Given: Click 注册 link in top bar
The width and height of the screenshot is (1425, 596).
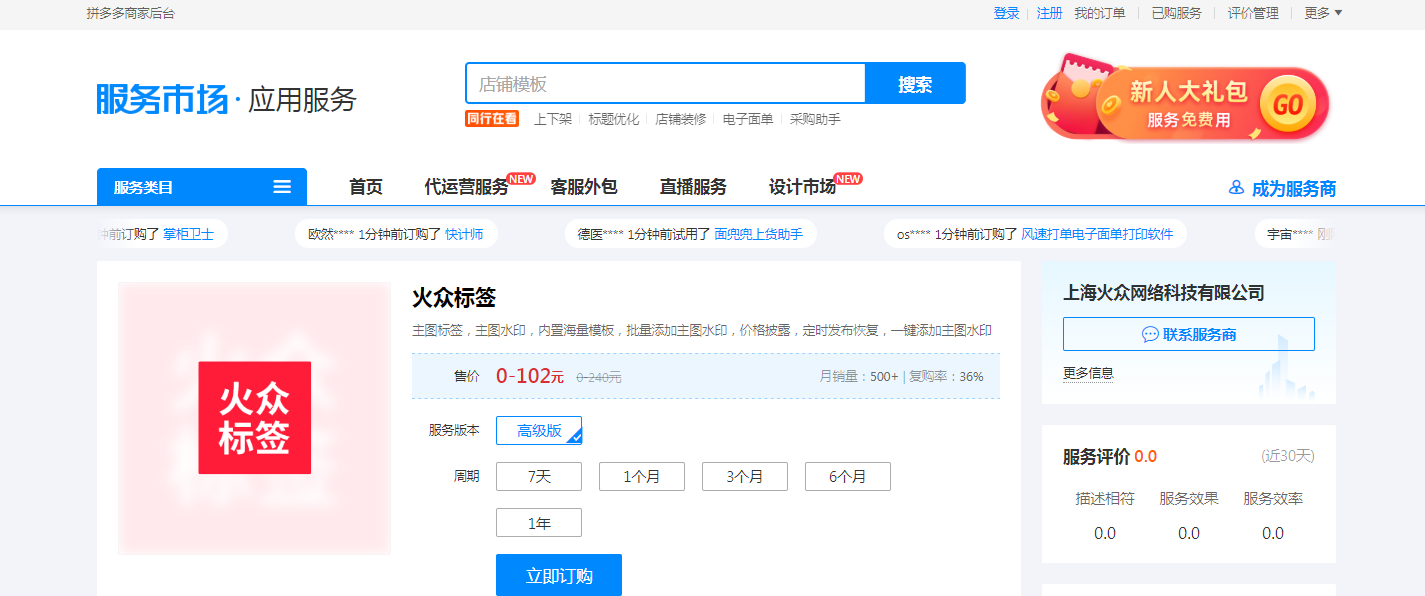Looking at the screenshot, I should [1050, 13].
